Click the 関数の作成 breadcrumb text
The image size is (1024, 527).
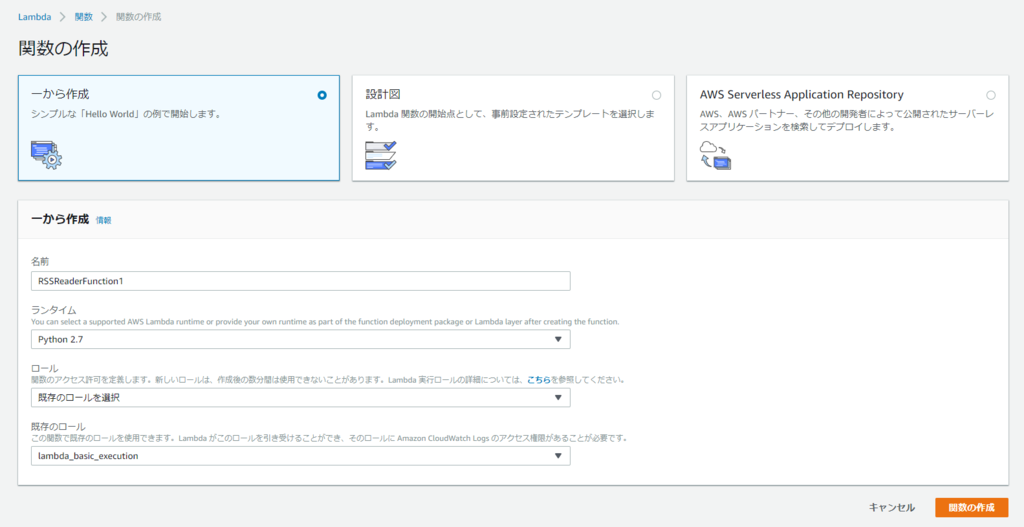(138, 17)
